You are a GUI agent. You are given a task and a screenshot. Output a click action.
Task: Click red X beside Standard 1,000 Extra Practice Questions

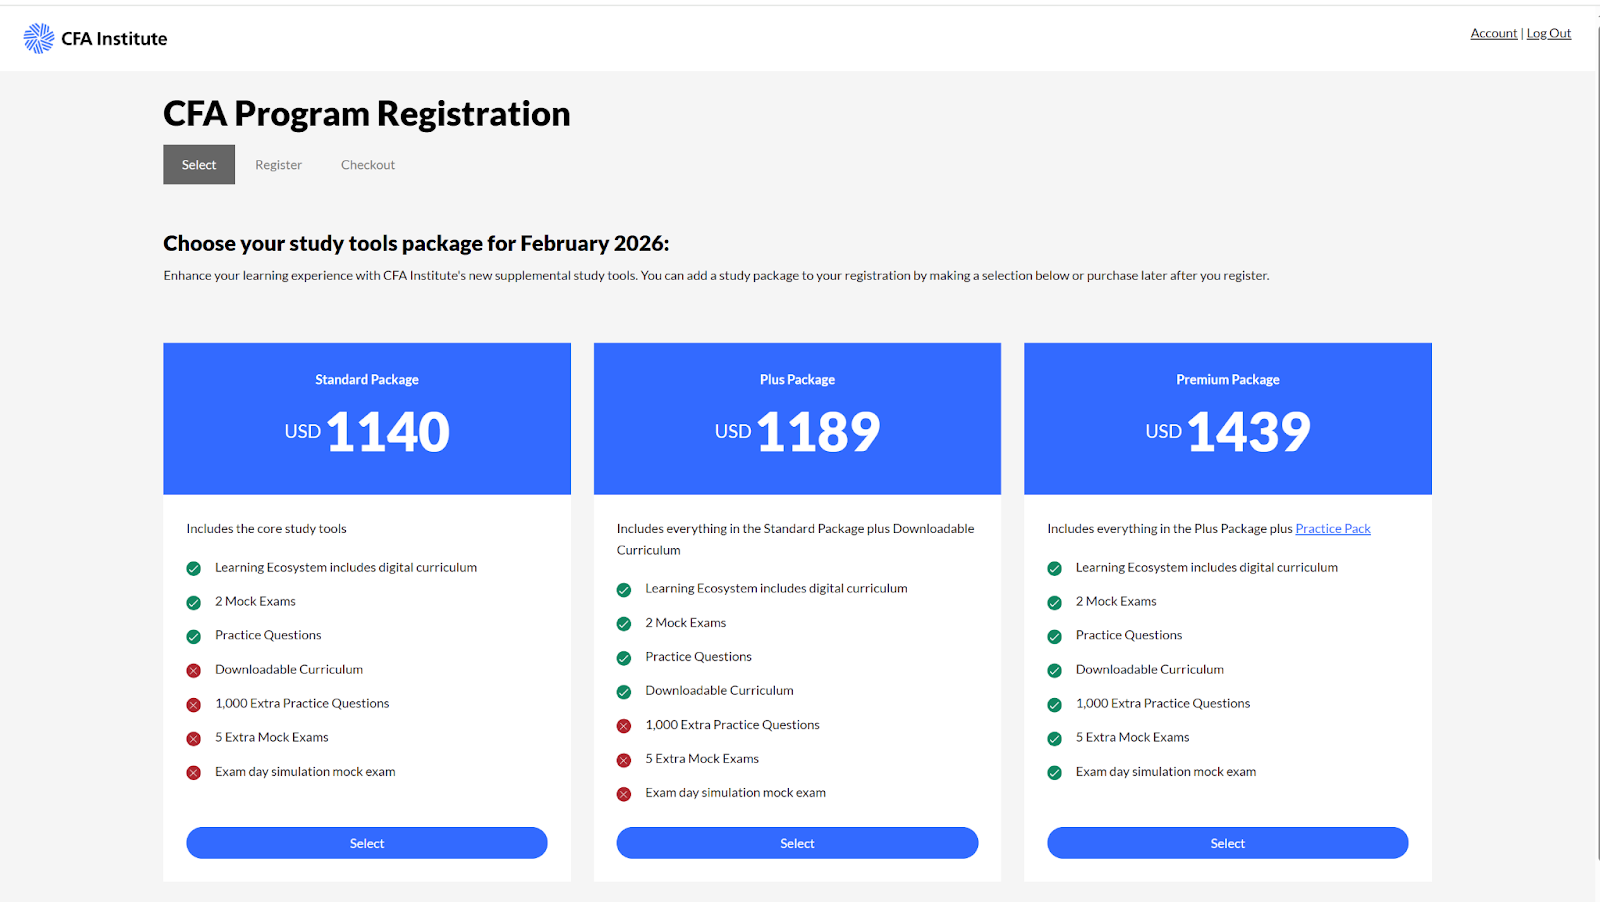[x=194, y=705]
